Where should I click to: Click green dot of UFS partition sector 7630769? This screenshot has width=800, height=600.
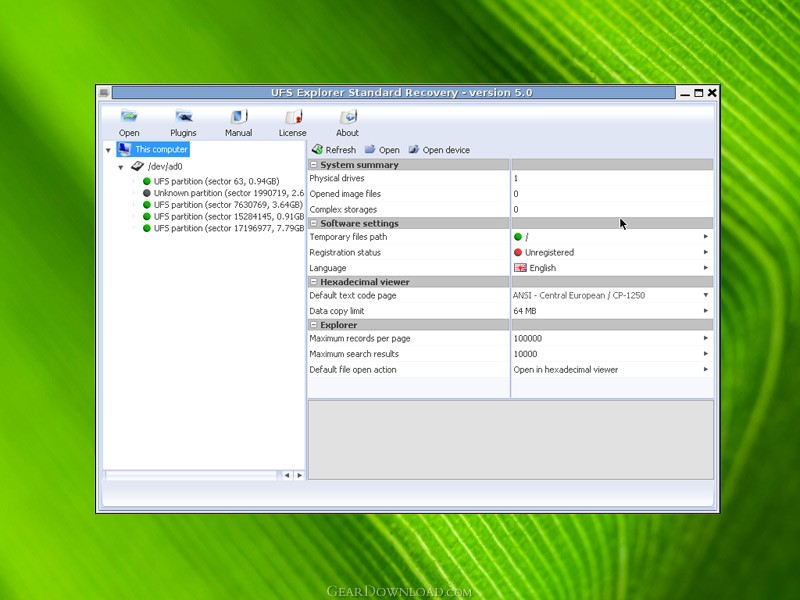tap(147, 205)
